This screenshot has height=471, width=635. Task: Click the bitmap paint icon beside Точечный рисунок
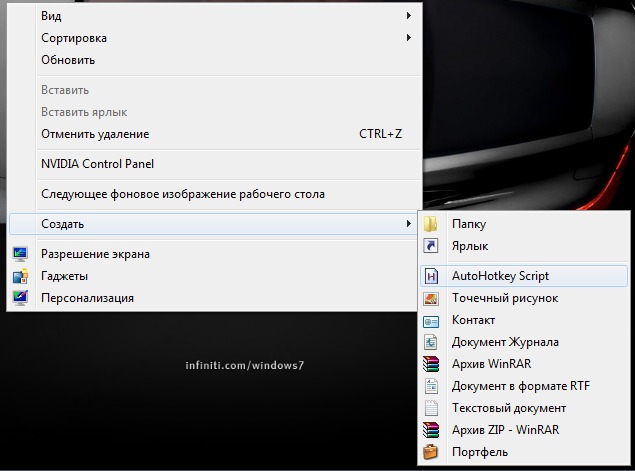(x=430, y=298)
